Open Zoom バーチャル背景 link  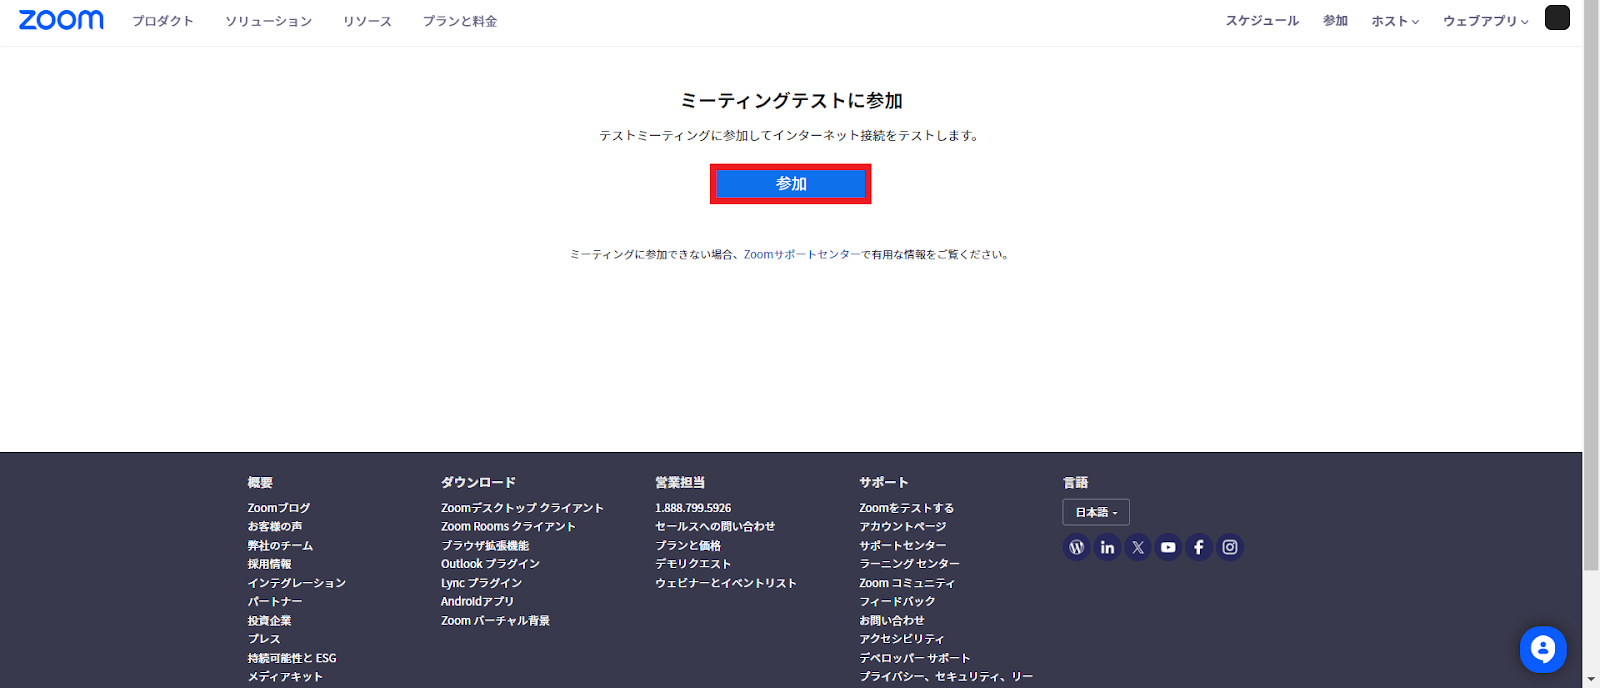pos(495,620)
